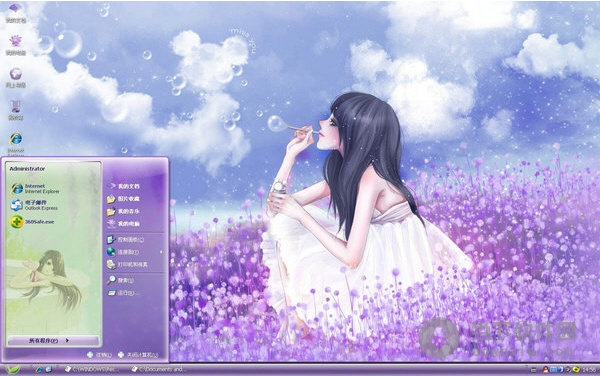Image resolution: width=600 pixels, height=376 pixels.
Task: Click the language bar keyboard icon
Action: click(x=533, y=370)
